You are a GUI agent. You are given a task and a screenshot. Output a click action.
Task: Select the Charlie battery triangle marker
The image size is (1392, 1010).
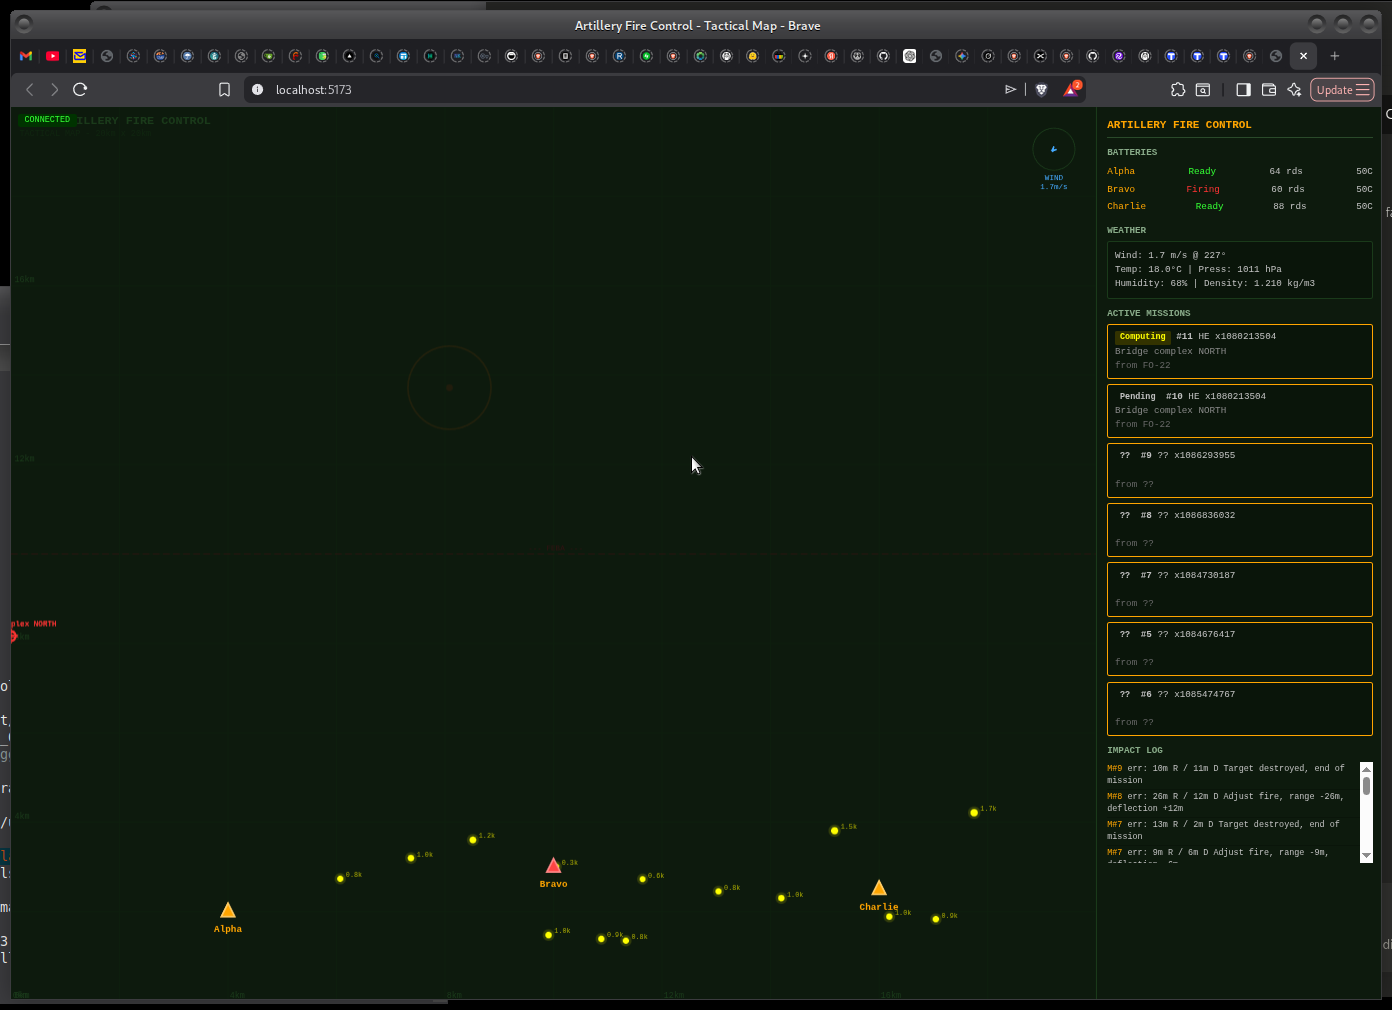(x=878, y=886)
